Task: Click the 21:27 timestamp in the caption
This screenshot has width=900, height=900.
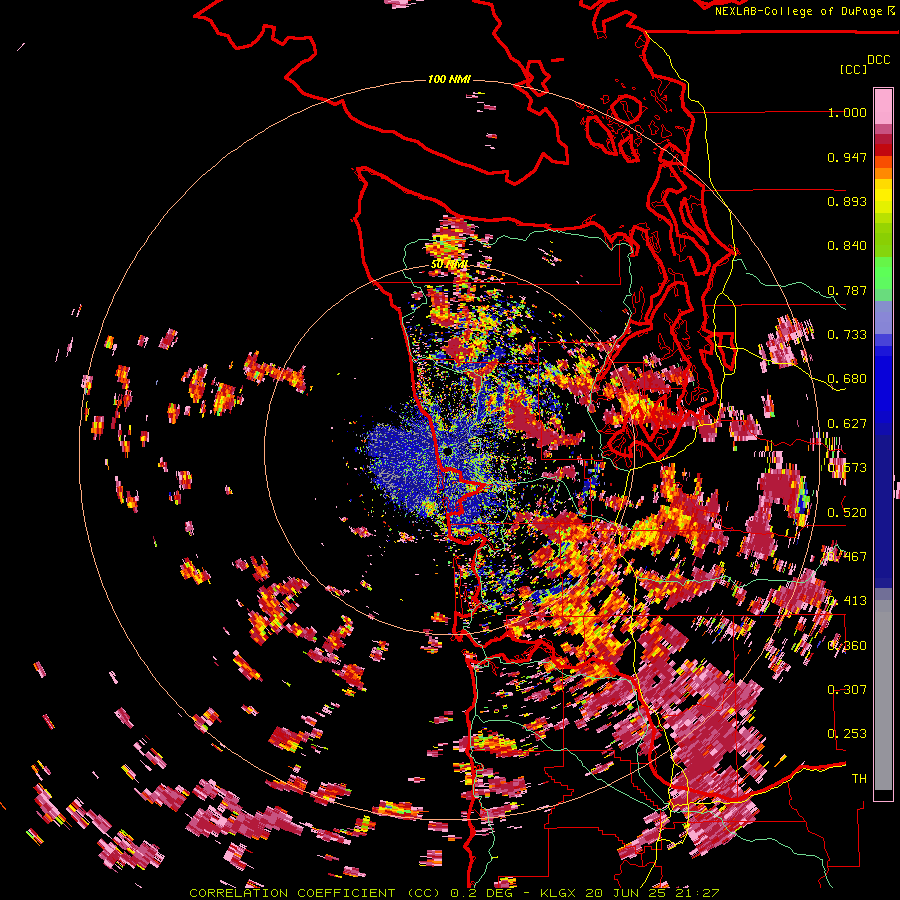Action: click(x=699, y=893)
